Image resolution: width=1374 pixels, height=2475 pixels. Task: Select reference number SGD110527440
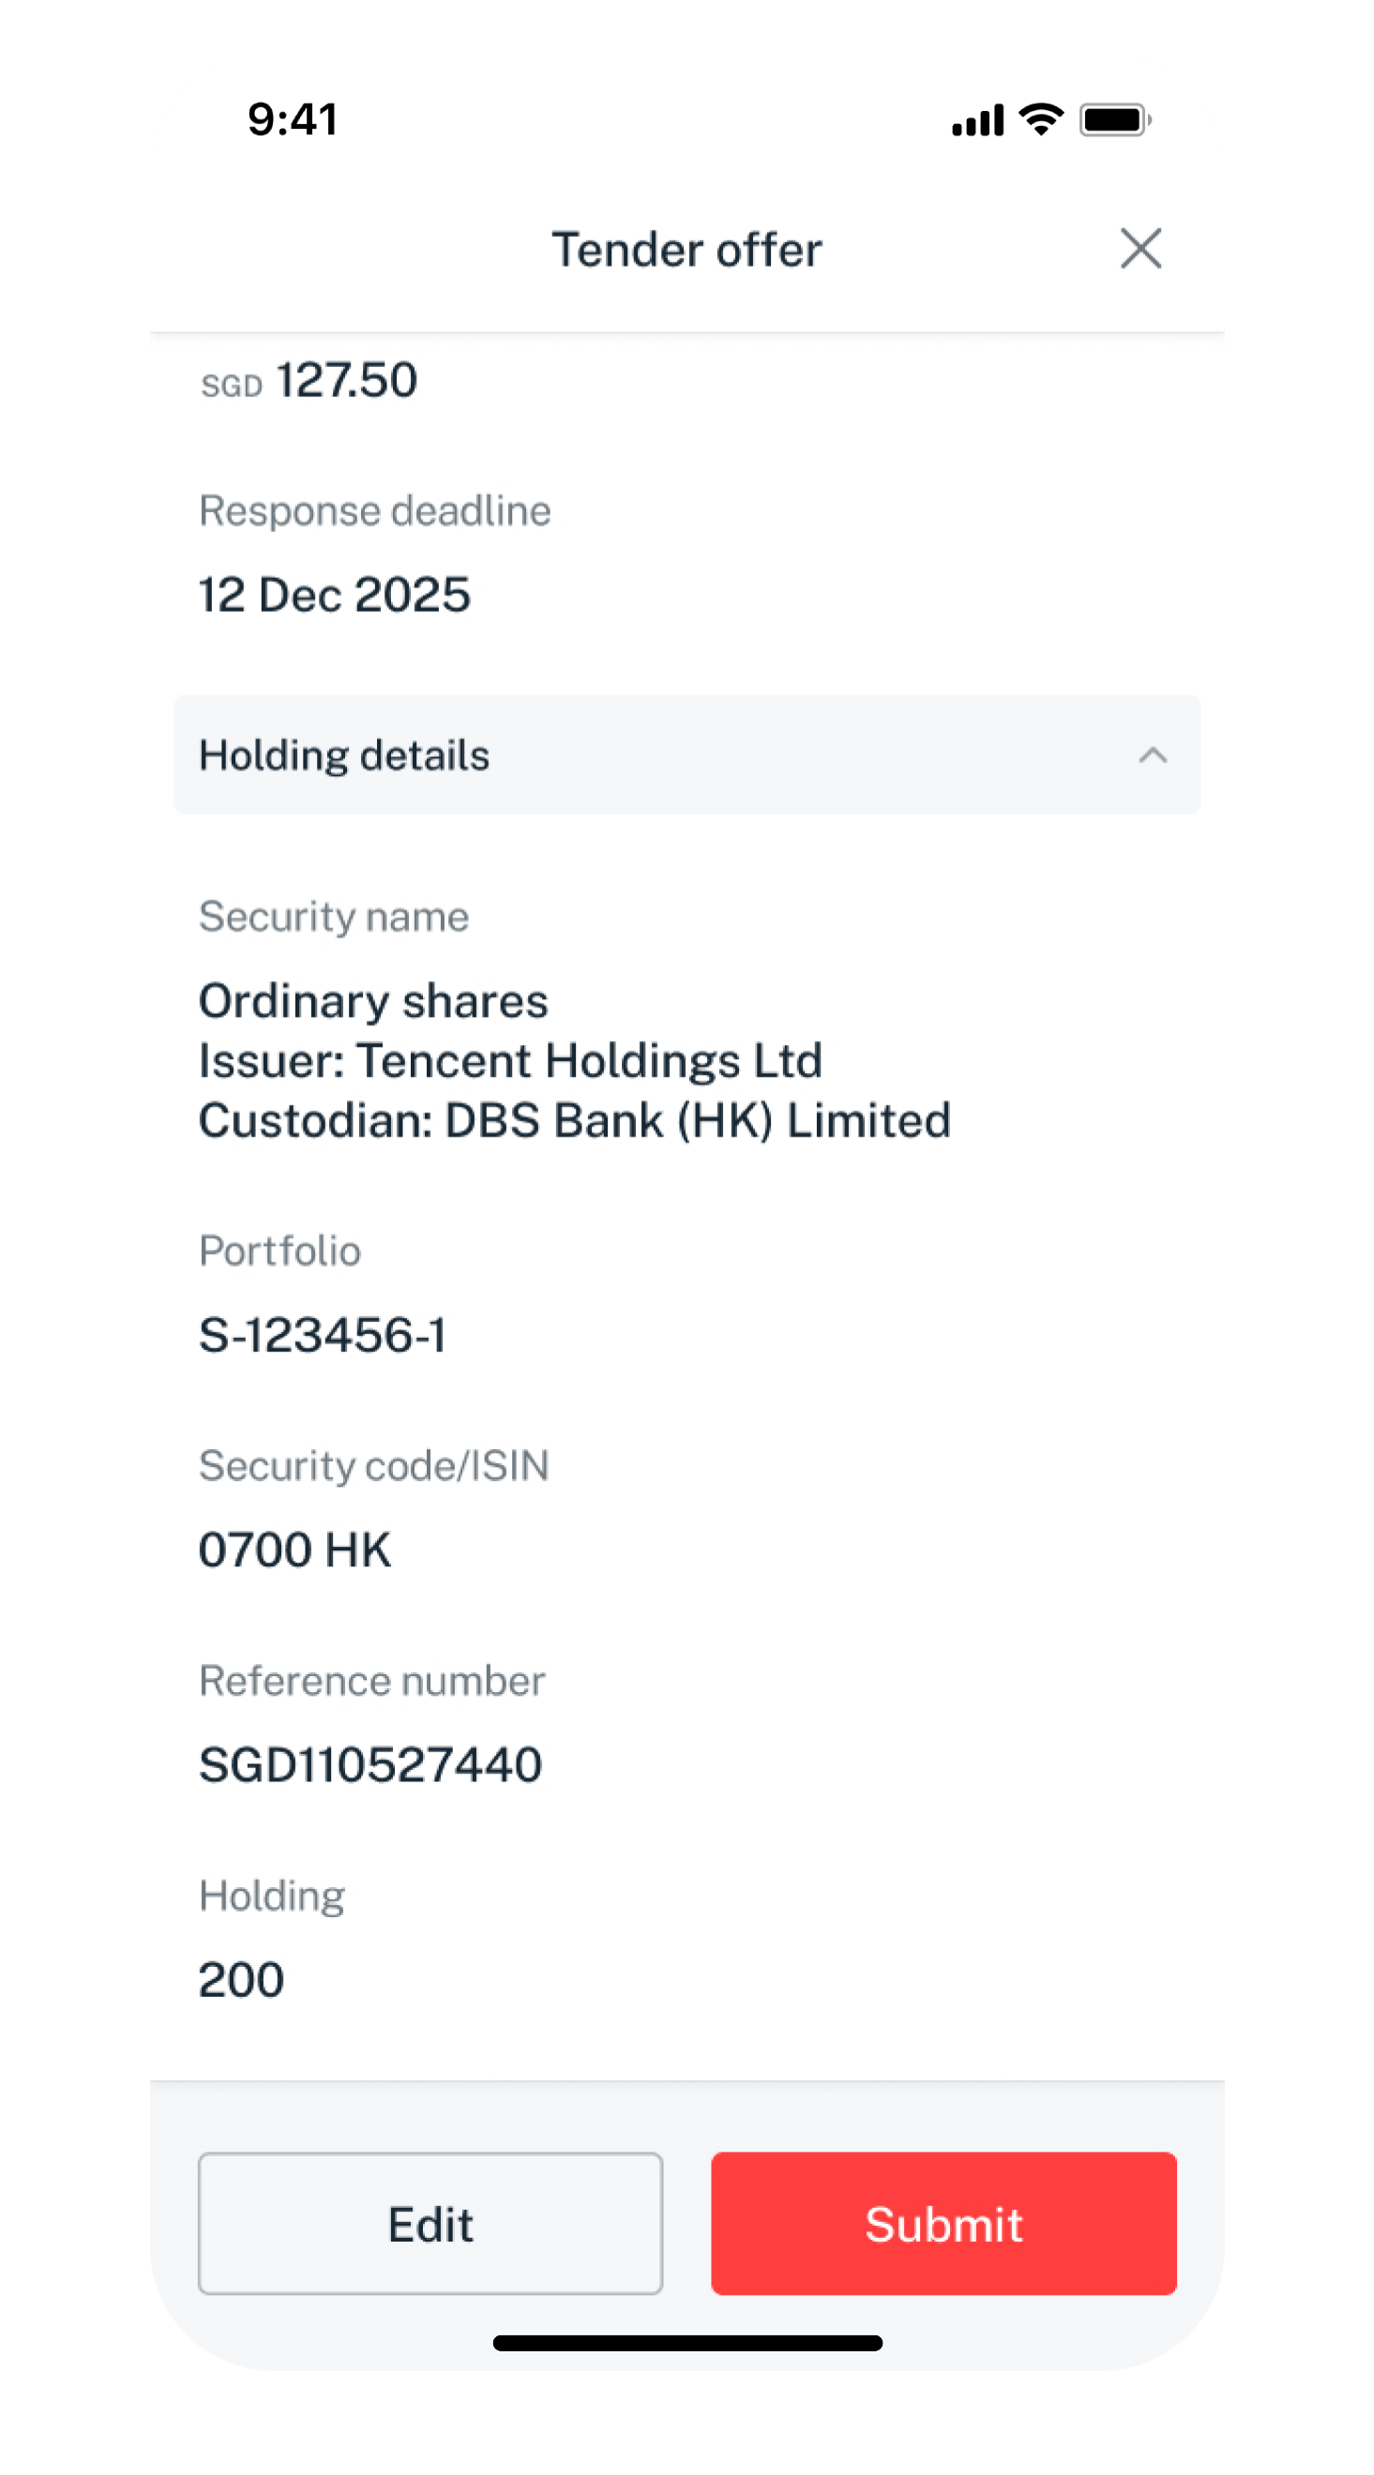(370, 1765)
